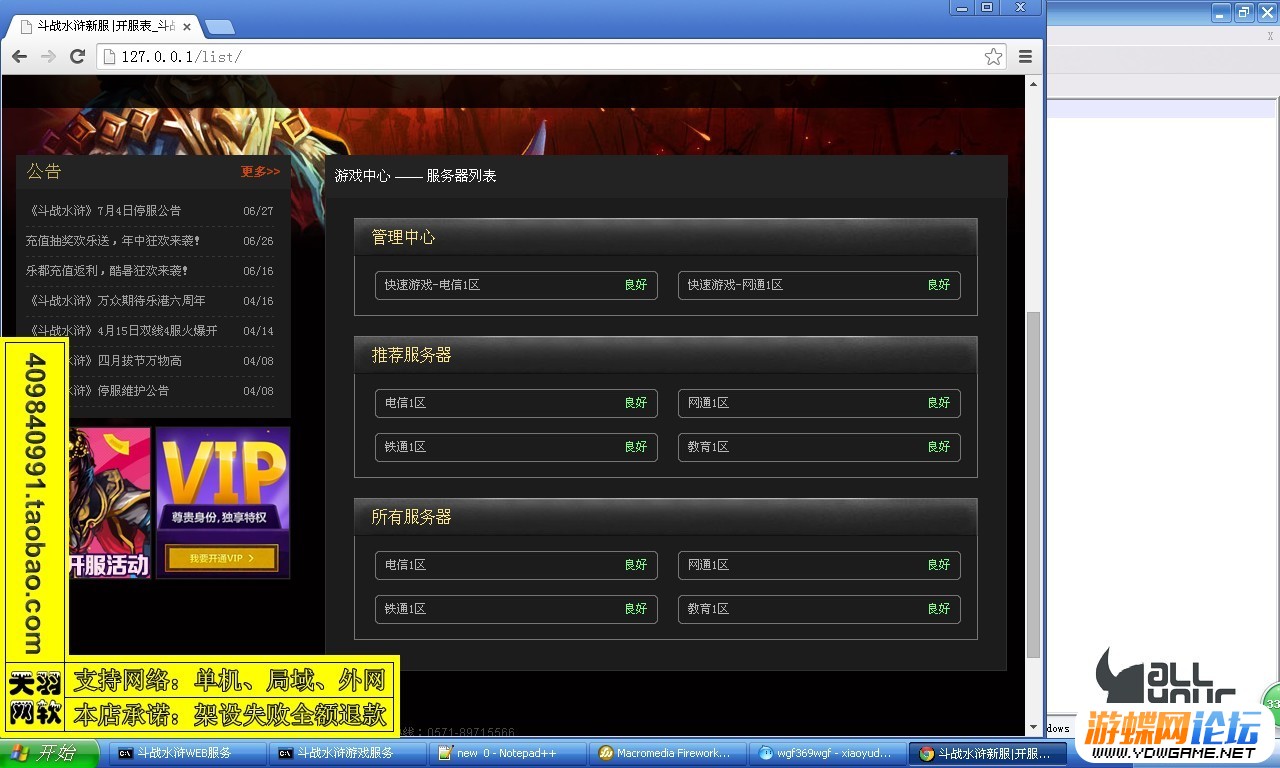Click the 管理中心 section header
This screenshot has height=768, width=1280.
(665, 237)
